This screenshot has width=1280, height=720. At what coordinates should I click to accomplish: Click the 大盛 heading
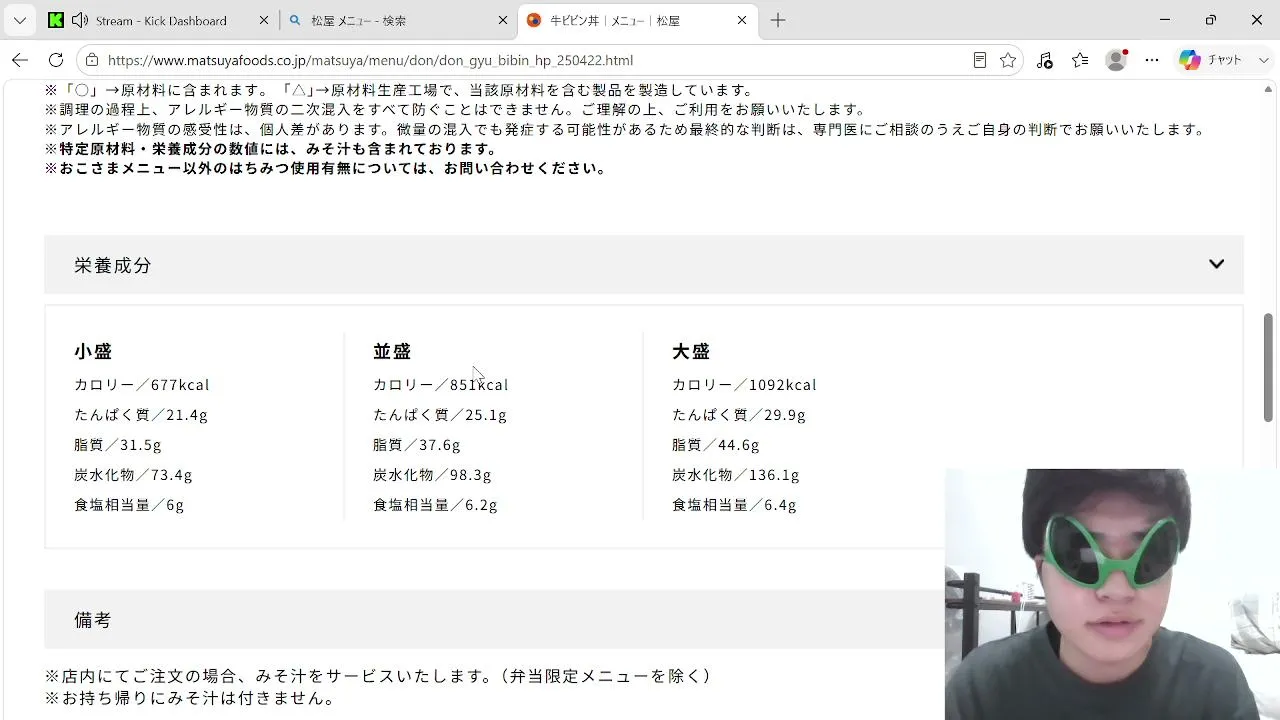pyautogui.click(x=691, y=351)
